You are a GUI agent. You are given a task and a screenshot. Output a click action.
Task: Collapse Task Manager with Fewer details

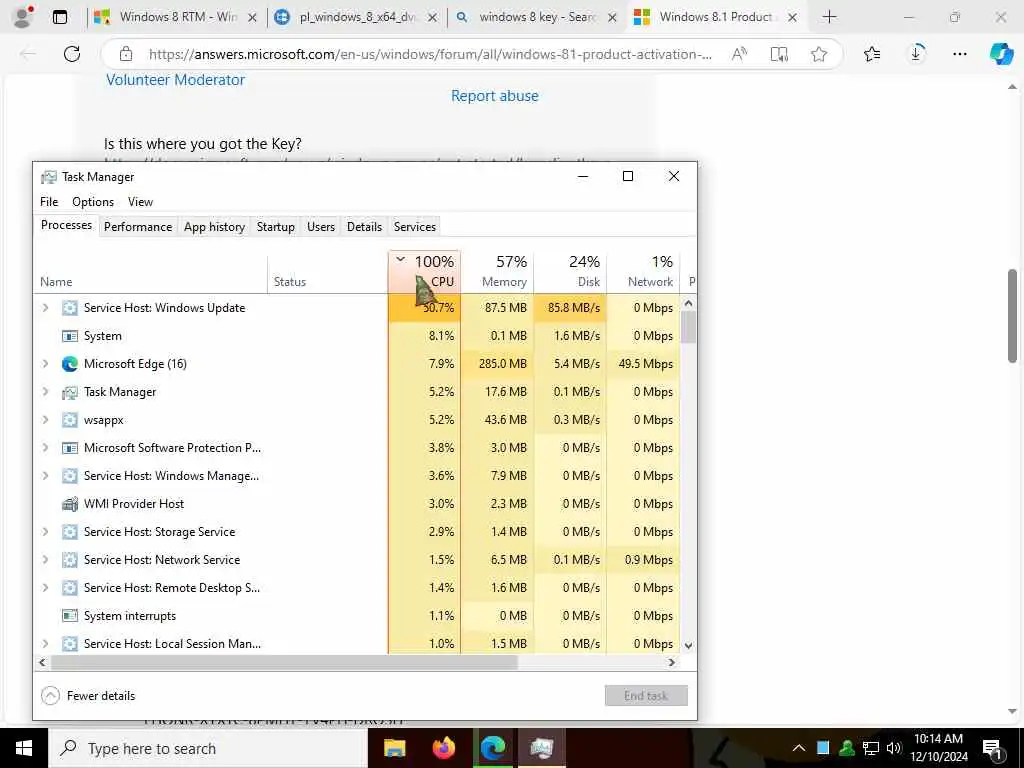(88, 696)
